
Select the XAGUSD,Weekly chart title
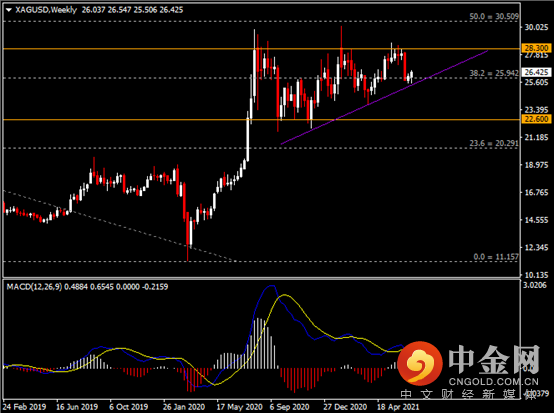click(x=46, y=10)
